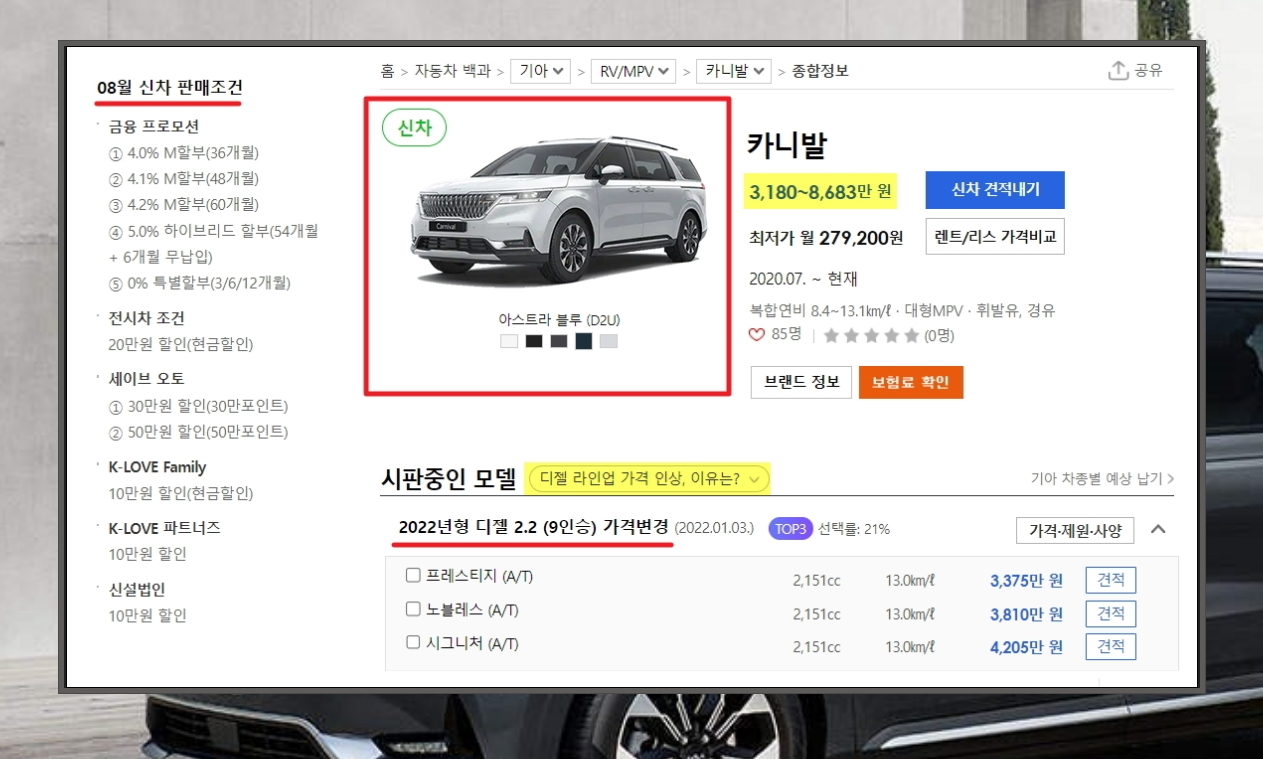Click the 신차 견적내기 button
Viewport: 1263px width, 759px height.
coord(995,190)
